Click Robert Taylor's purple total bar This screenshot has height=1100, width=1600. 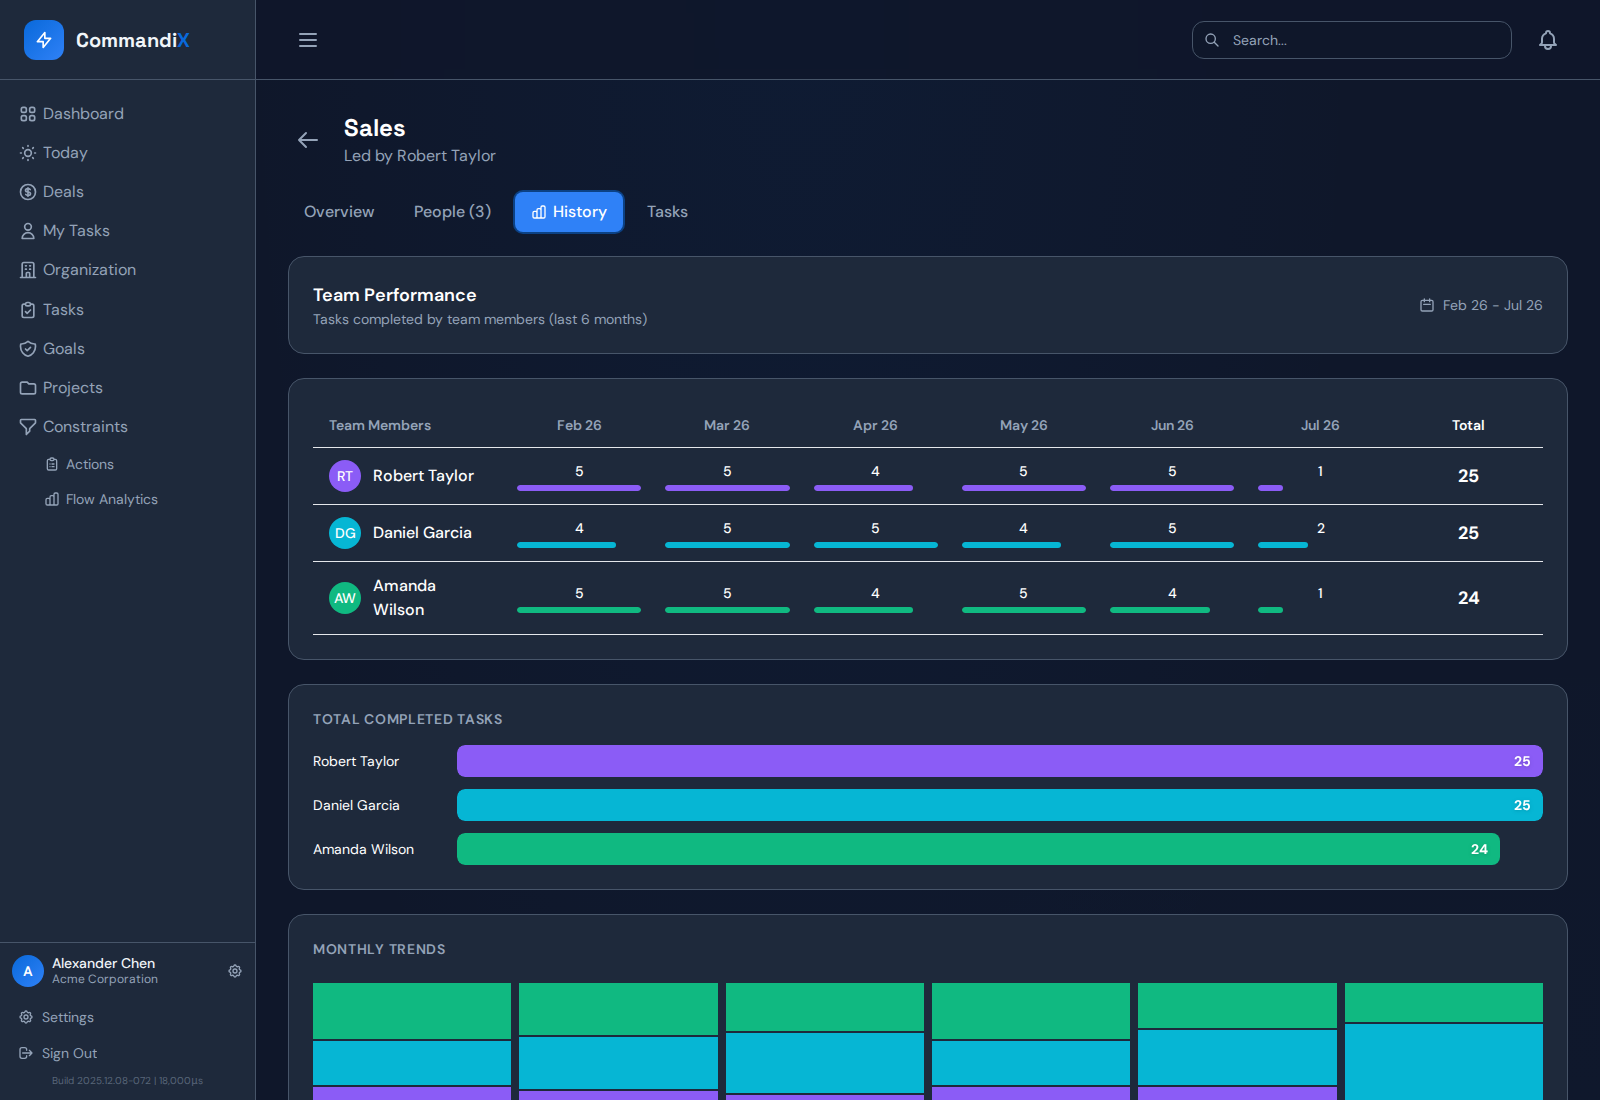(x=1000, y=761)
